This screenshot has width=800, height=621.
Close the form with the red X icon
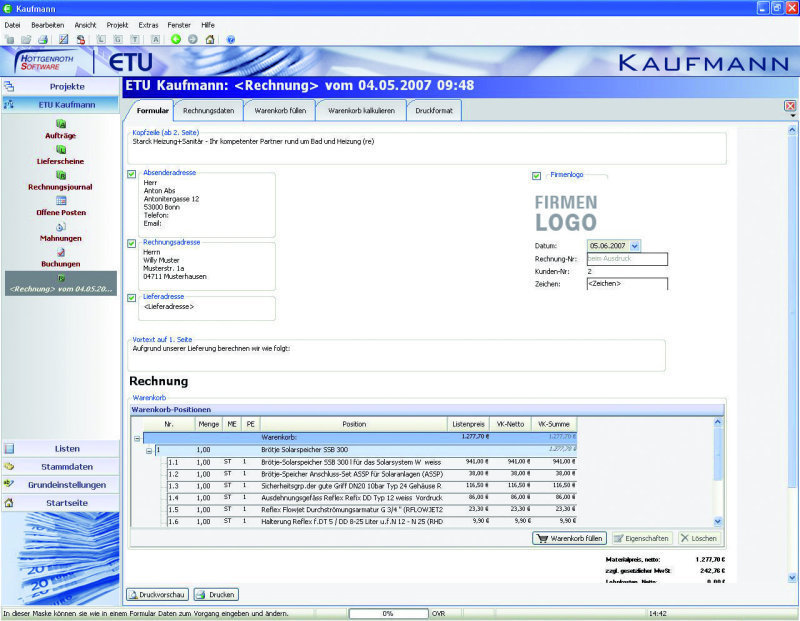[x=790, y=106]
